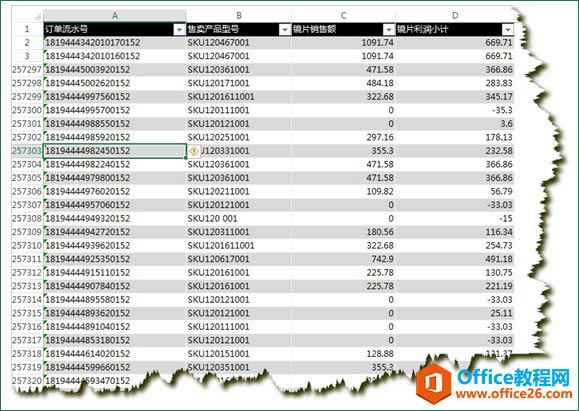Click profit value 345.17

click(x=455, y=97)
